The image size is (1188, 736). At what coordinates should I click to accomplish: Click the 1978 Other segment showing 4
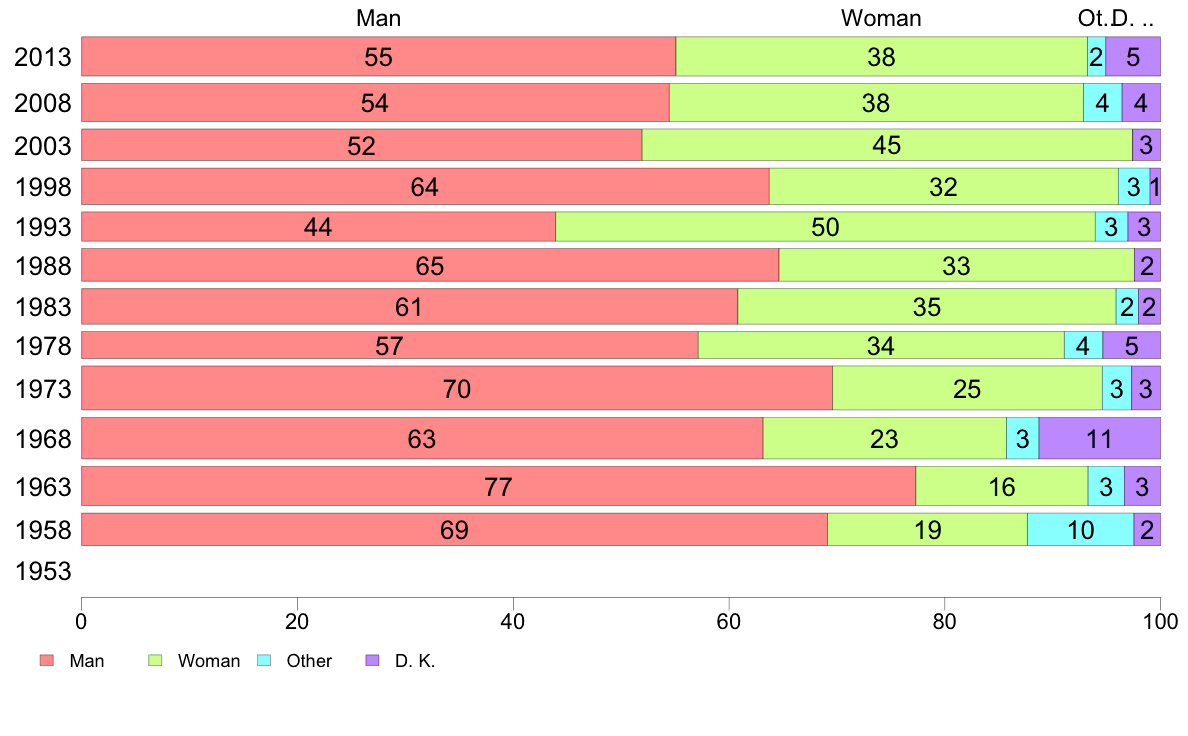click(1083, 345)
